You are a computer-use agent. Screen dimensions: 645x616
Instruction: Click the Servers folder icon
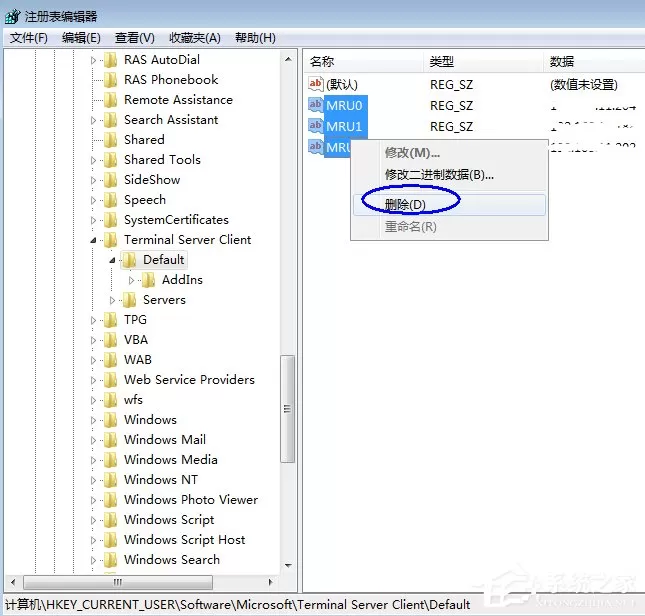pos(129,300)
